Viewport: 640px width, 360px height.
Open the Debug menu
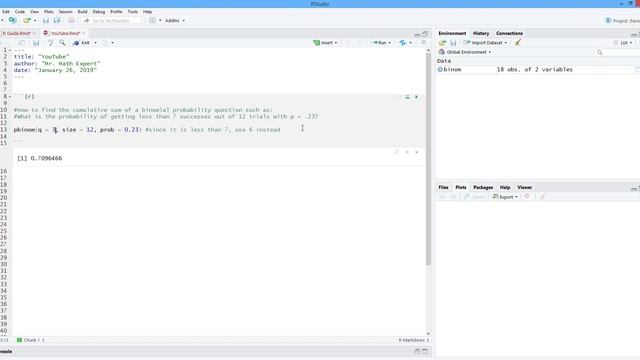tap(99, 12)
